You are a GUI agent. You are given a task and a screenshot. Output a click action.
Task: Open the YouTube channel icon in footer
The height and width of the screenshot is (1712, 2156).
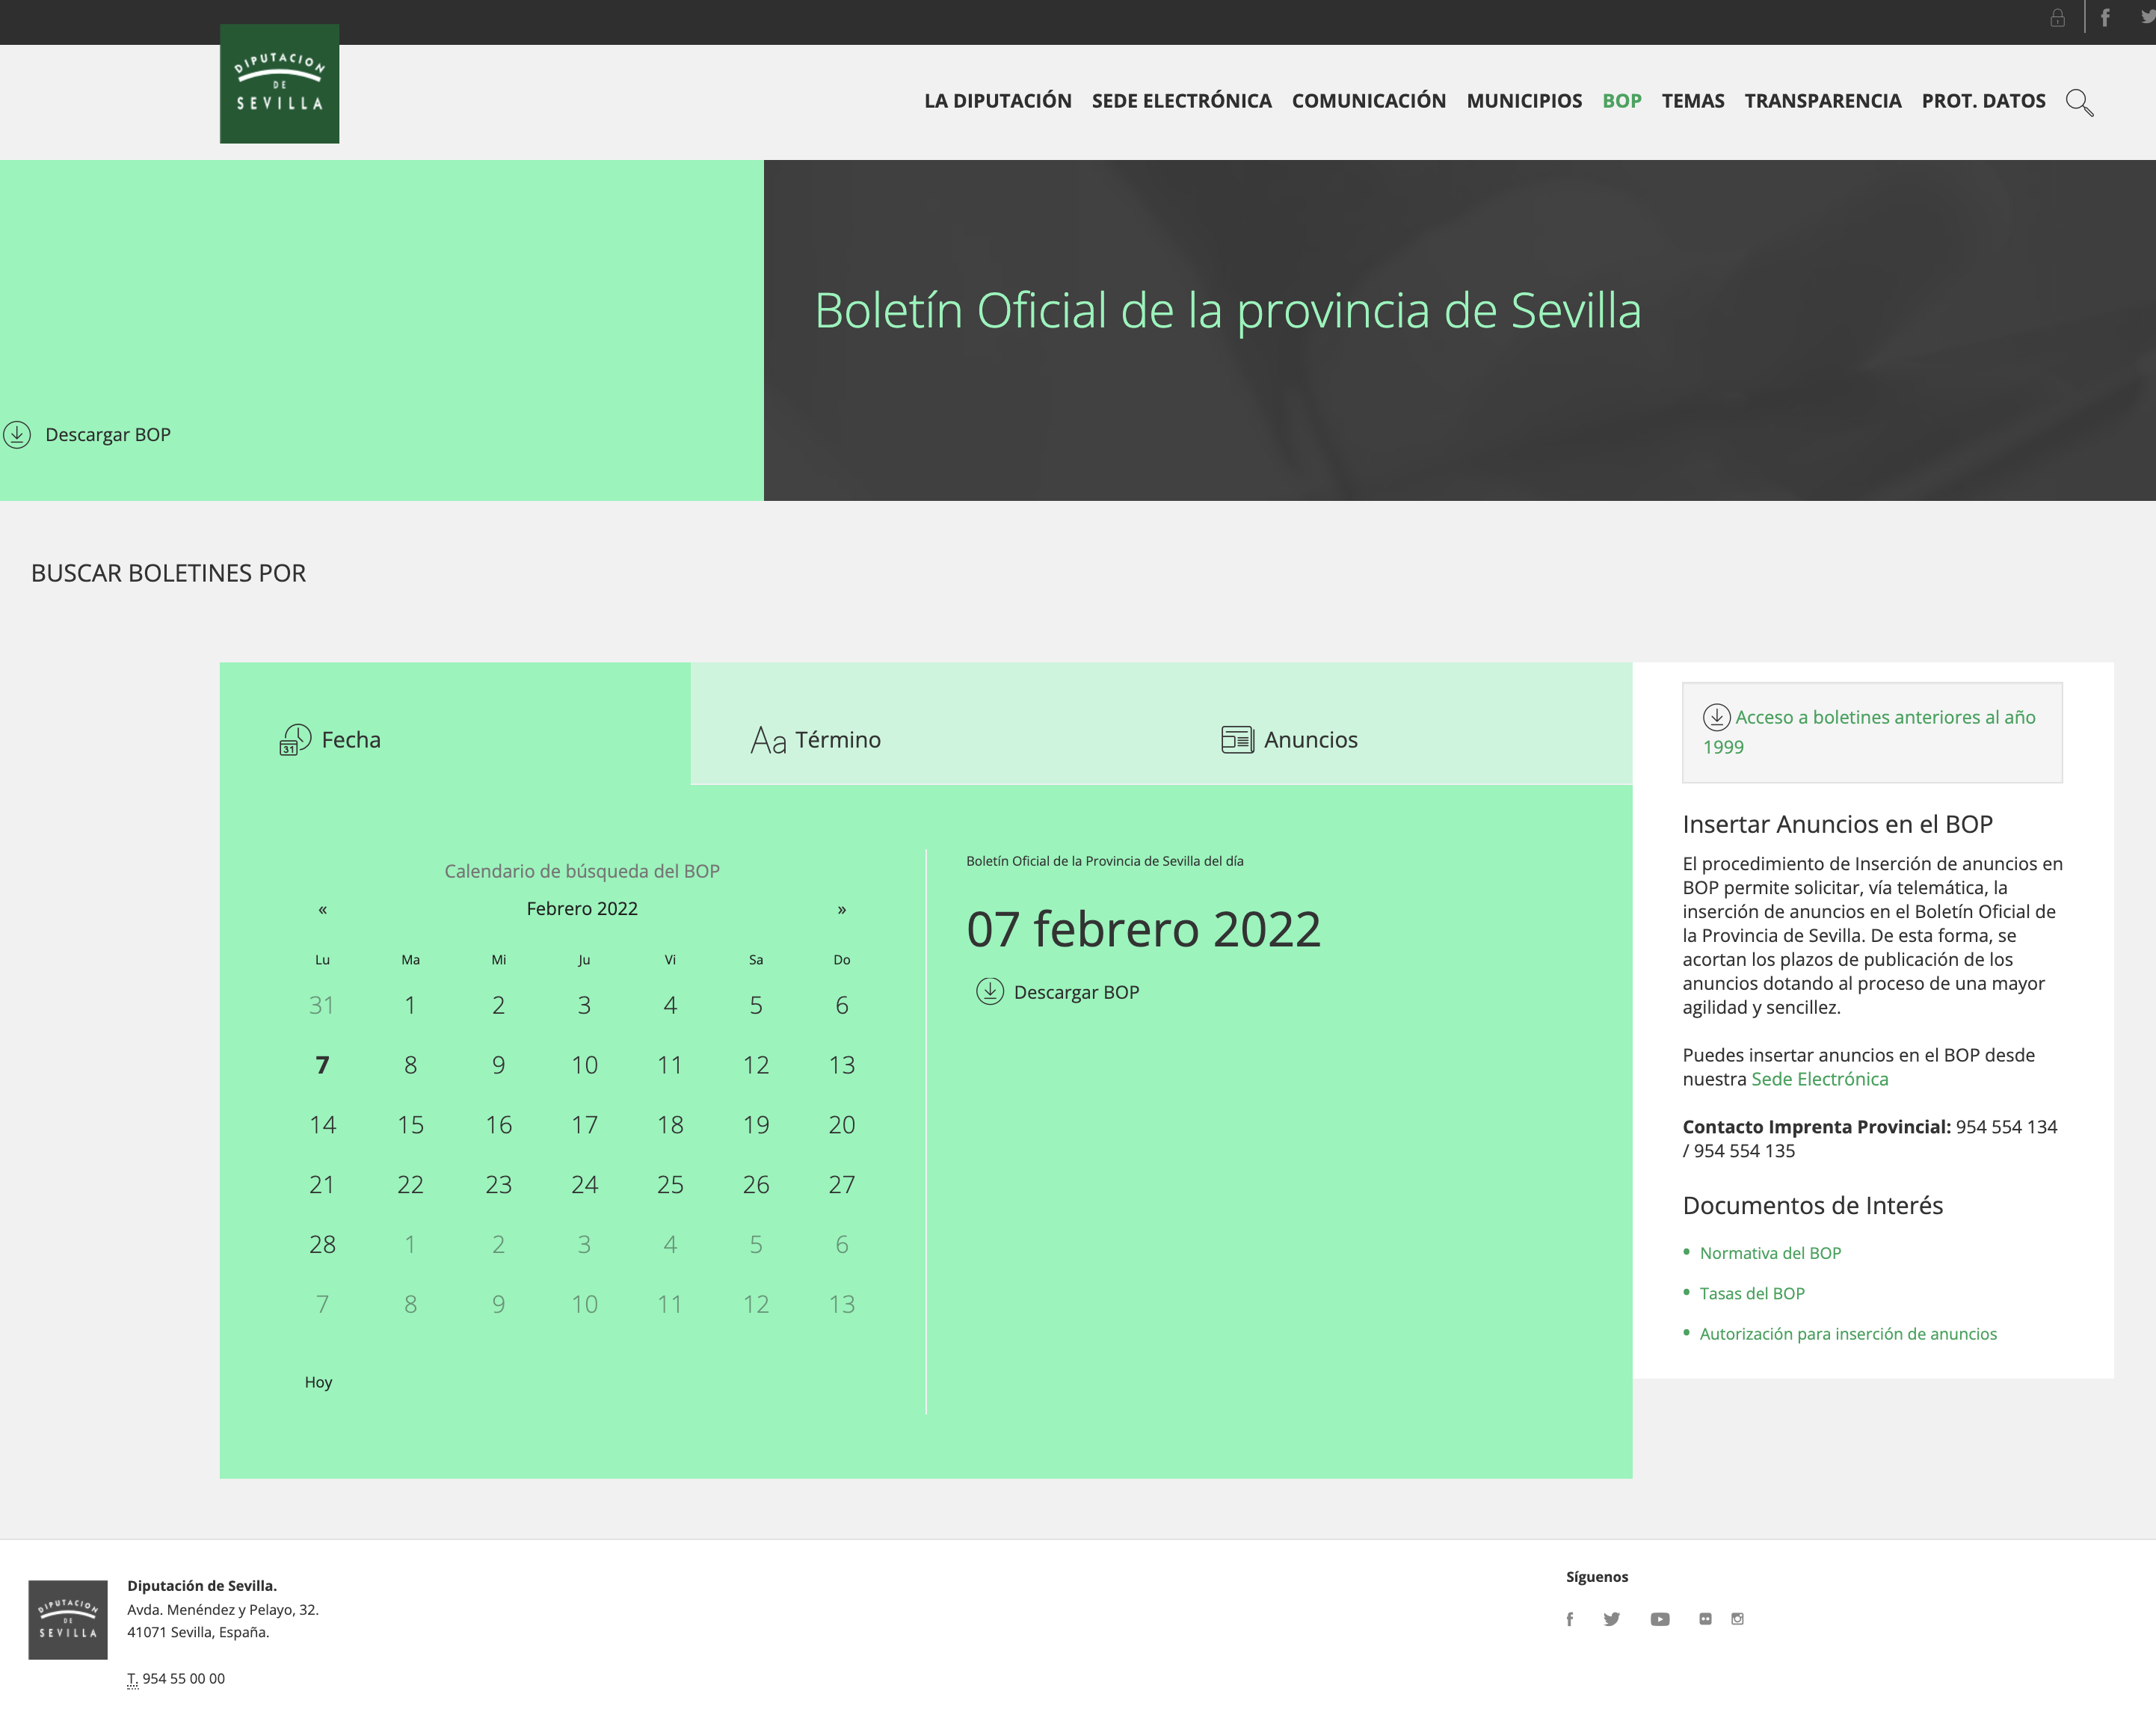1660,1619
